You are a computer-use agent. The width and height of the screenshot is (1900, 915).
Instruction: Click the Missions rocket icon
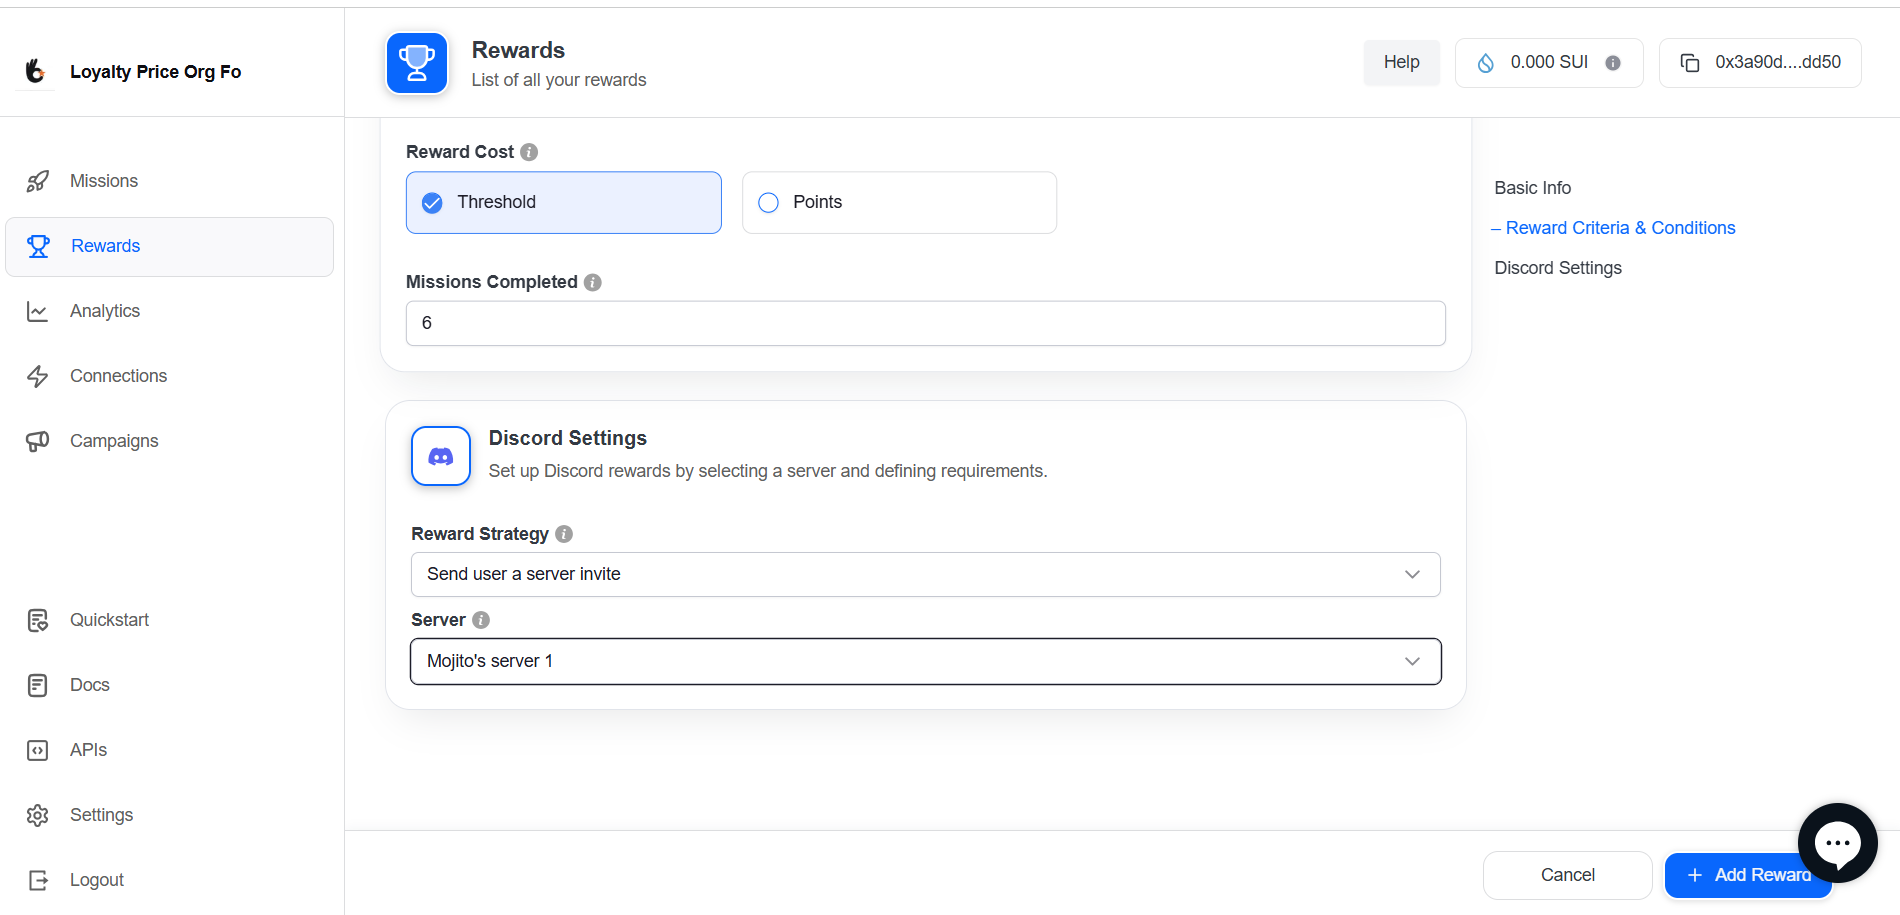pos(38,181)
